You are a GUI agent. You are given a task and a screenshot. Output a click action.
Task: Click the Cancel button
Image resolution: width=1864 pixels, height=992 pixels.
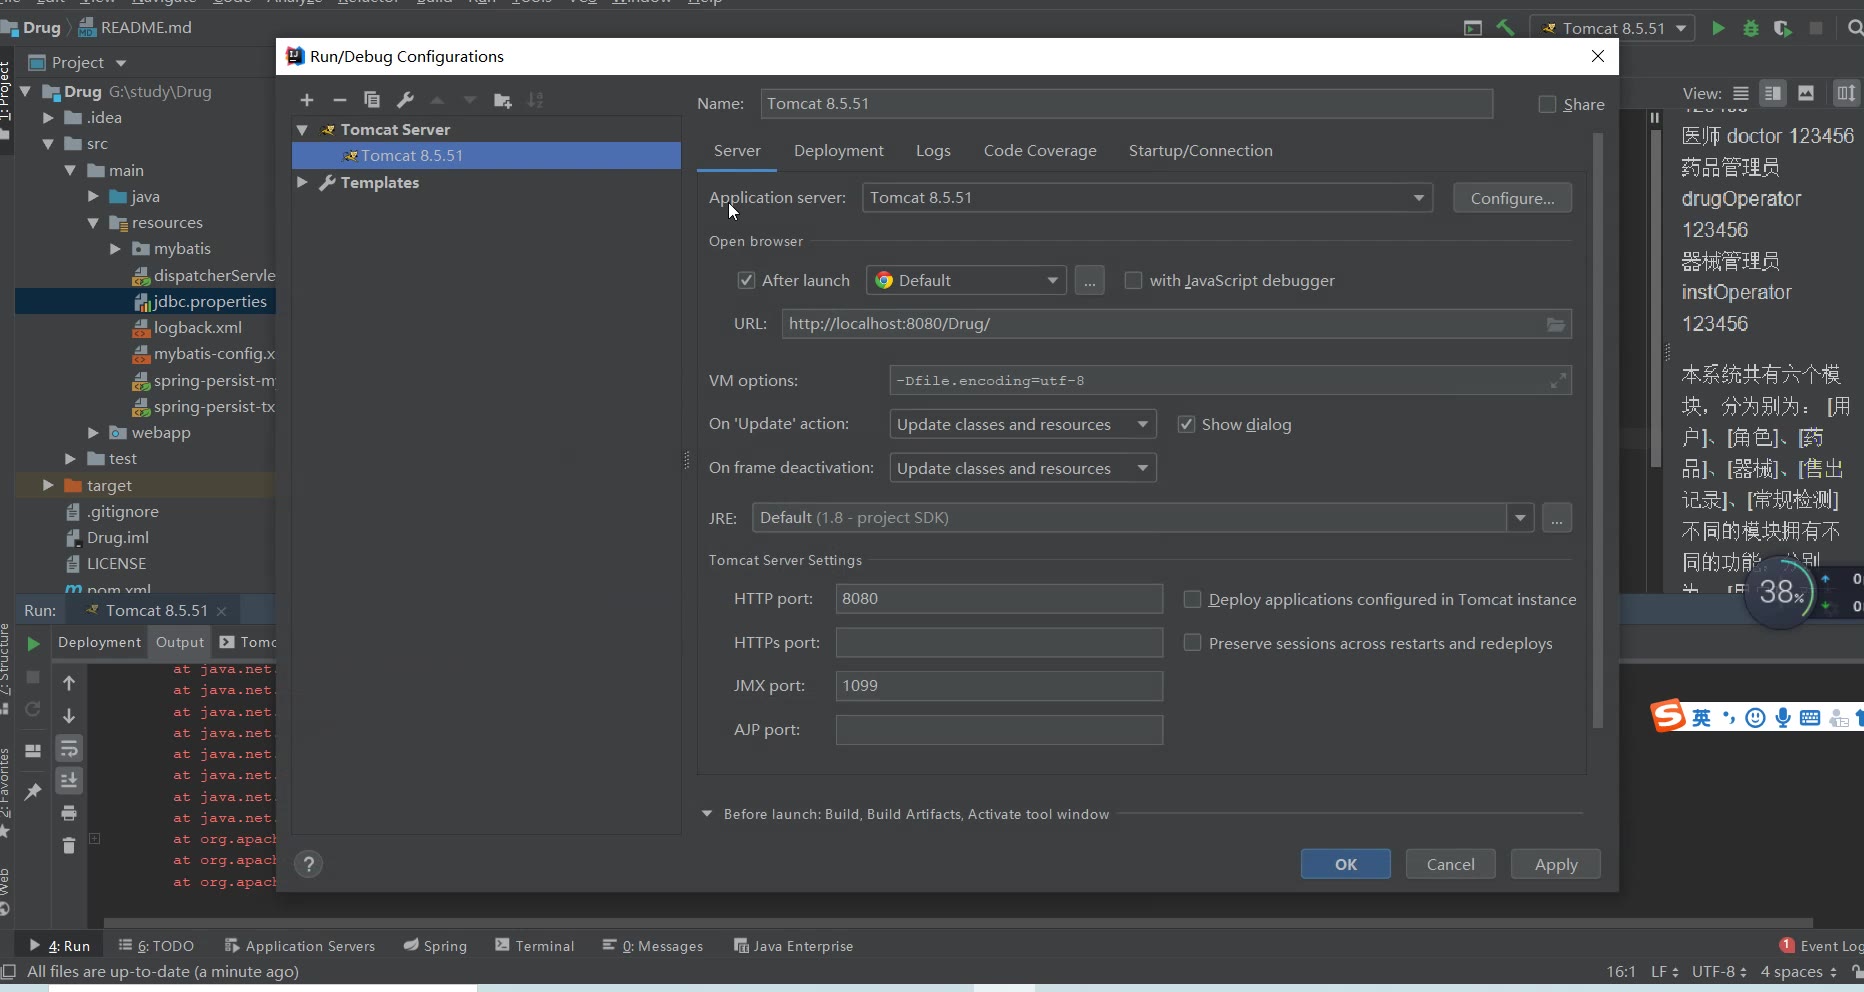coord(1450,864)
